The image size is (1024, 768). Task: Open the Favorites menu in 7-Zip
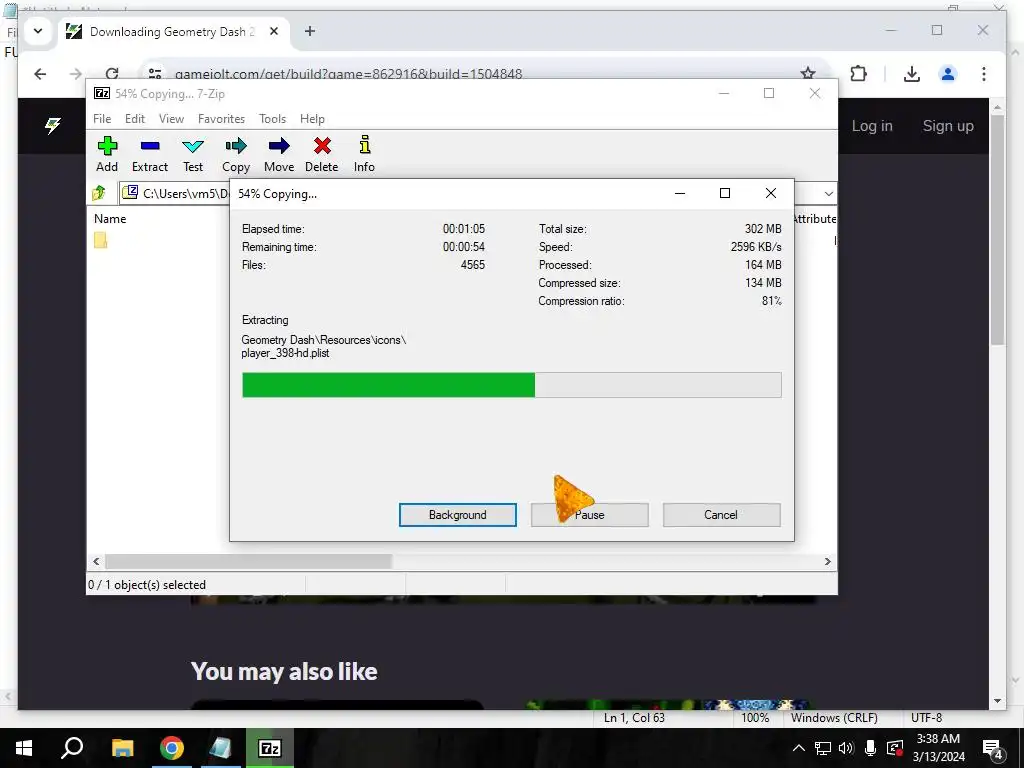(x=221, y=119)
